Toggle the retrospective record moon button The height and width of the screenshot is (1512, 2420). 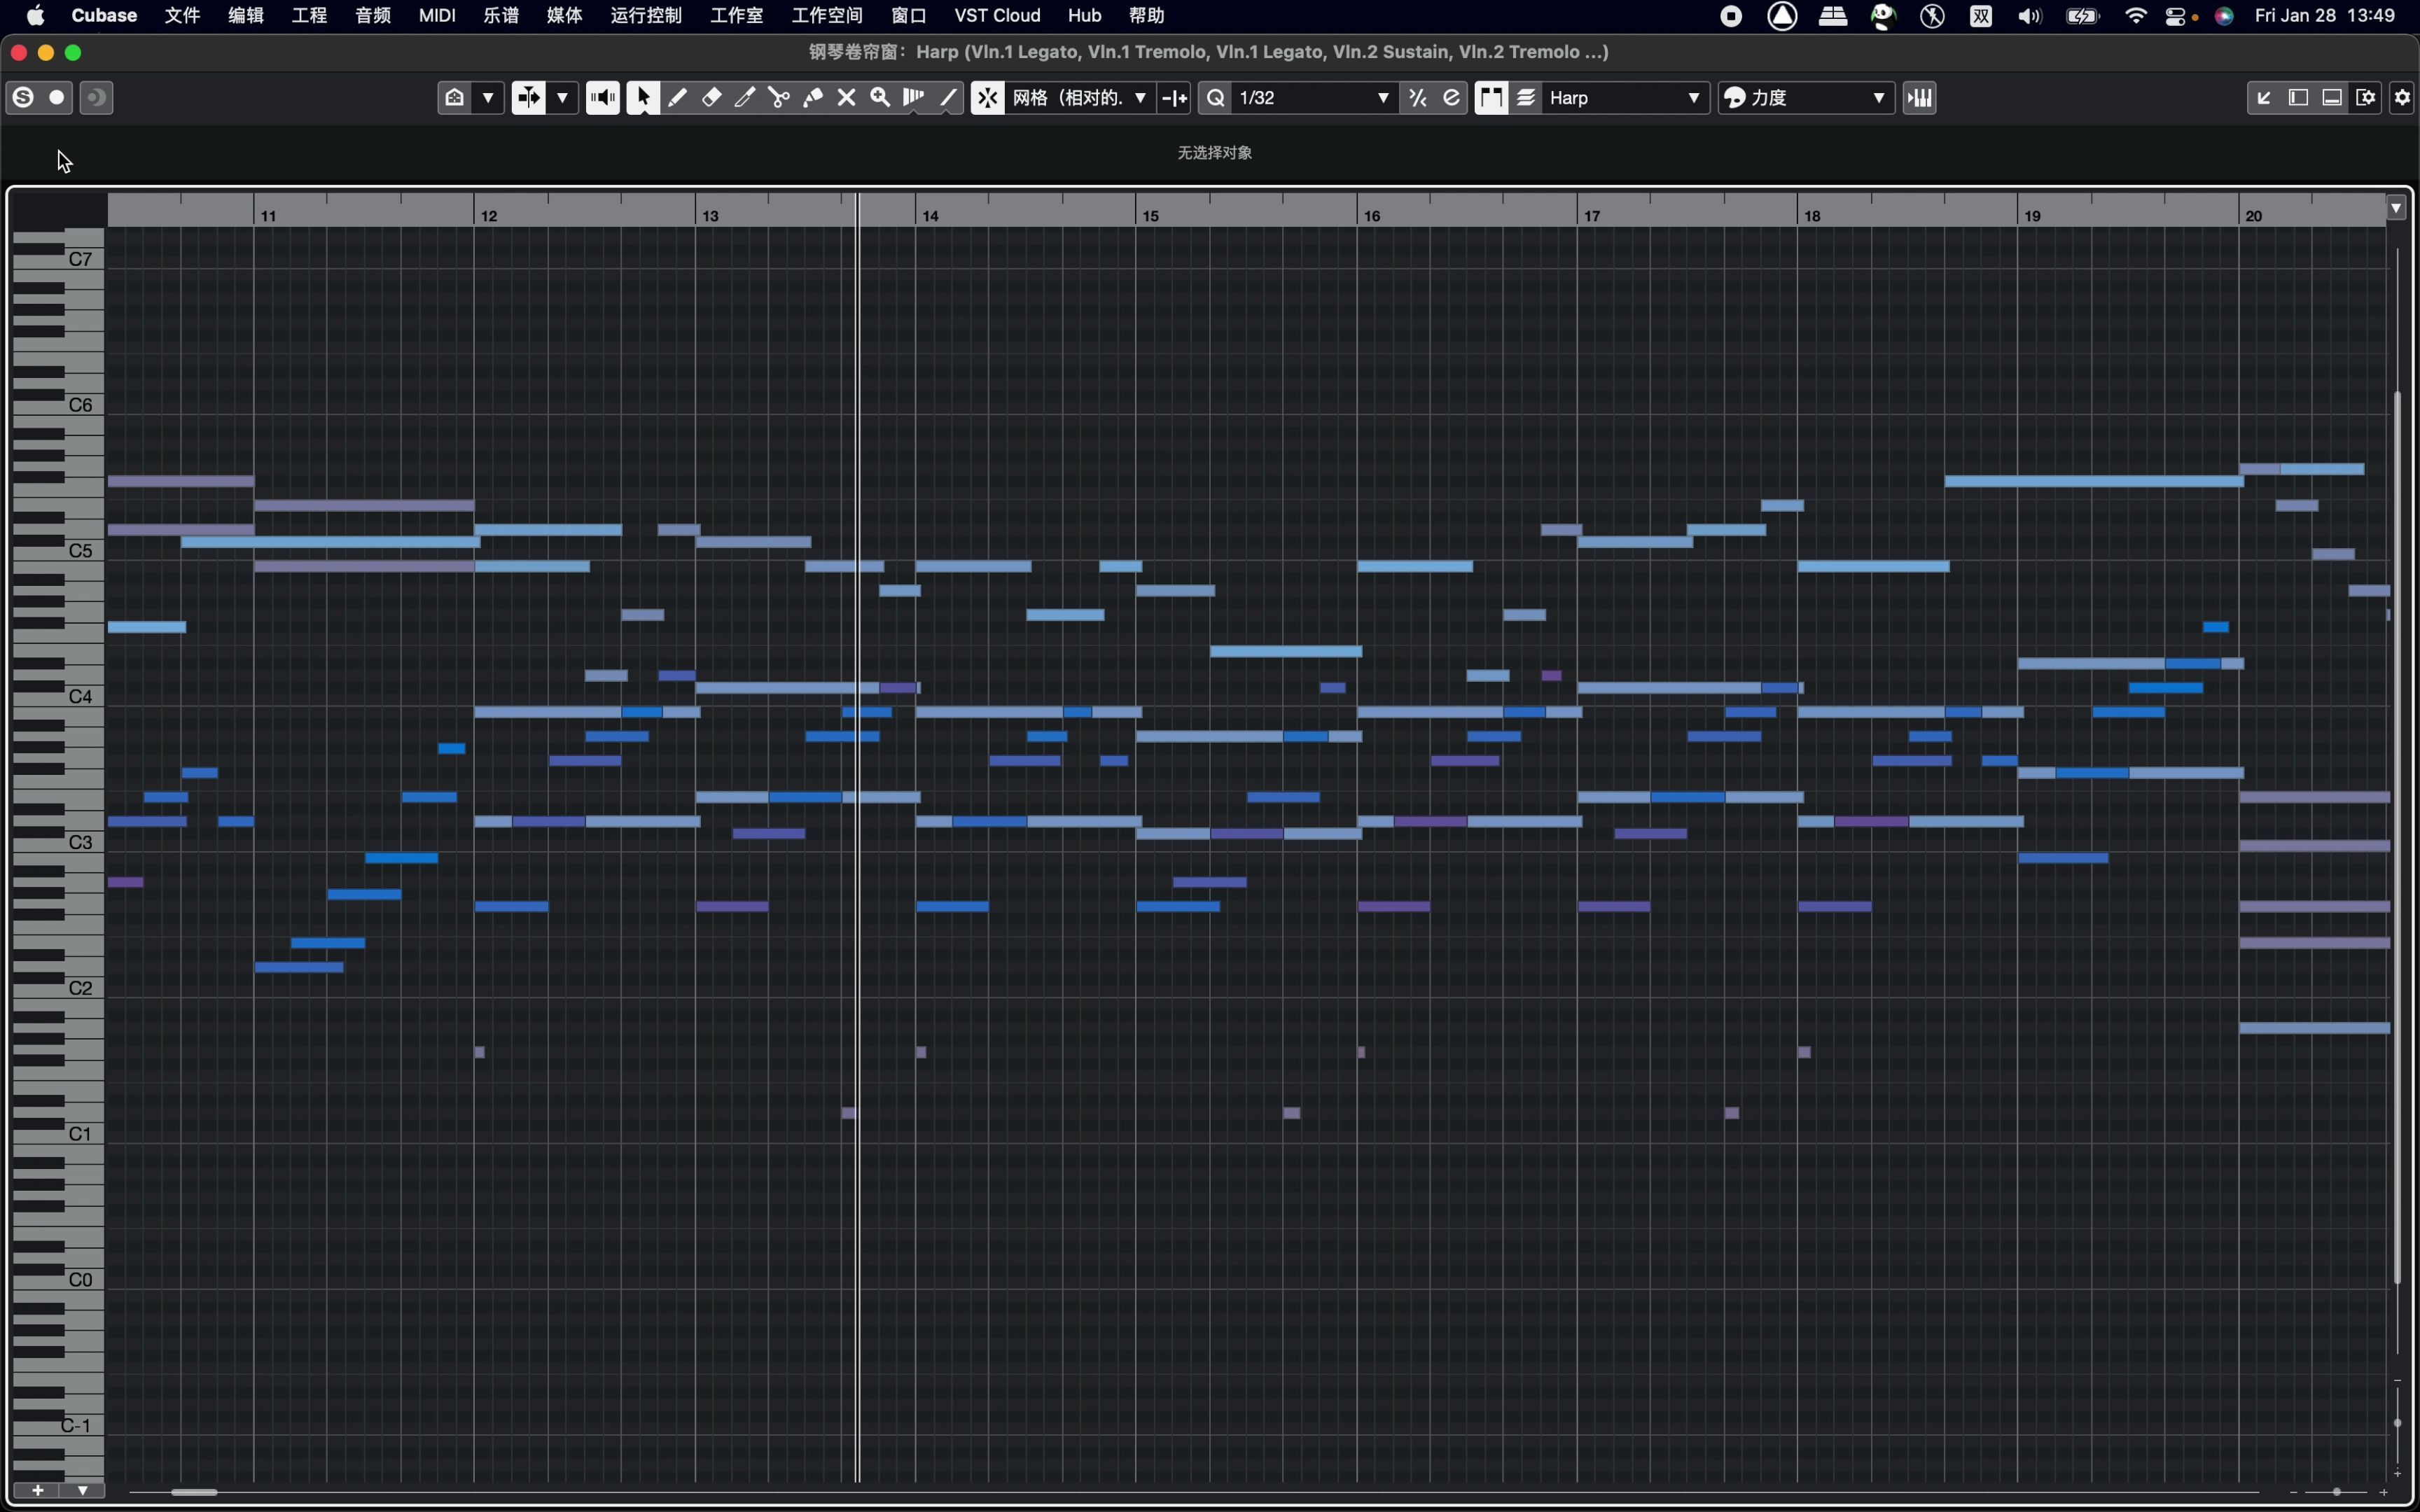[x=96, y=97]
